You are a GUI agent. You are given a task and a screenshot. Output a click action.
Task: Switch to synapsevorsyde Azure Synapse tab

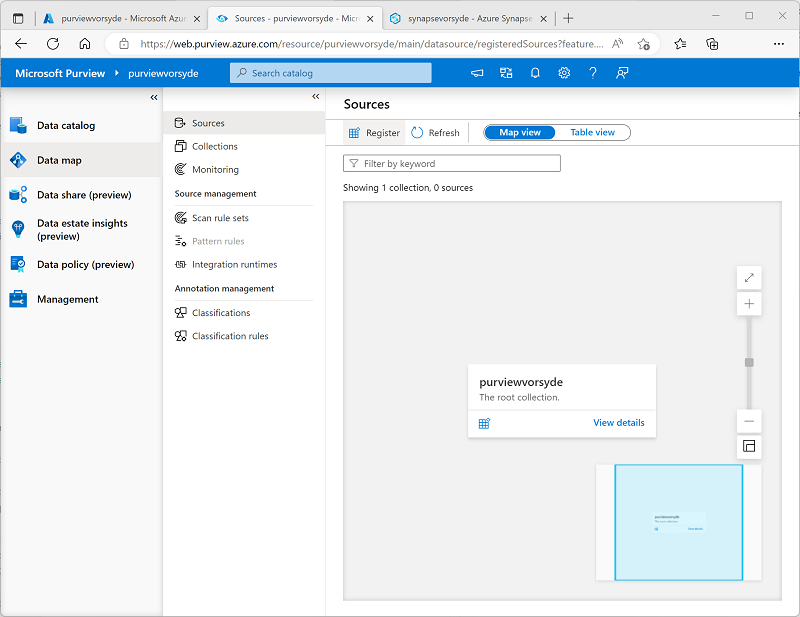(469, 18)
